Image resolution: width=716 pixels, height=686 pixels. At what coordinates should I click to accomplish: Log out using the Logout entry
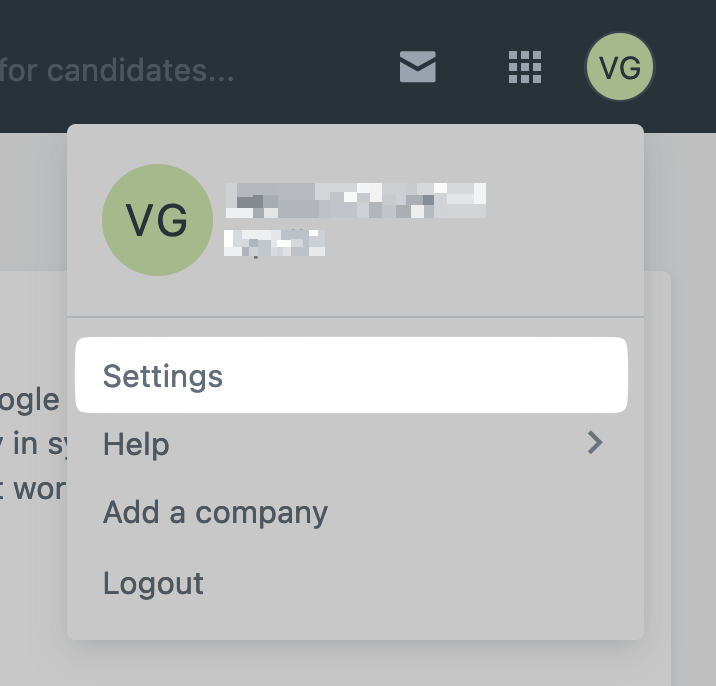pyautogui.click(x=153, y=583)
